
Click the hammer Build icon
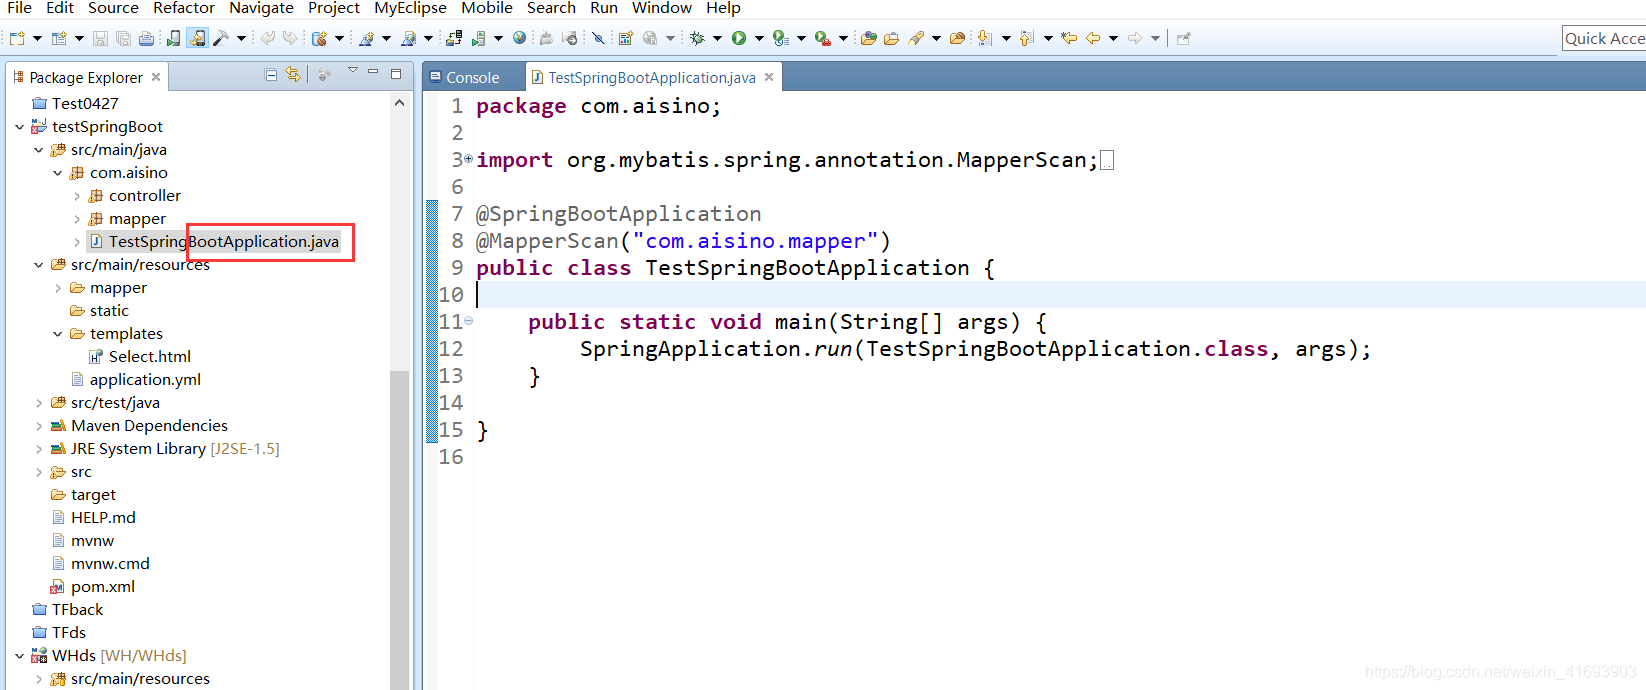(220, 38)
